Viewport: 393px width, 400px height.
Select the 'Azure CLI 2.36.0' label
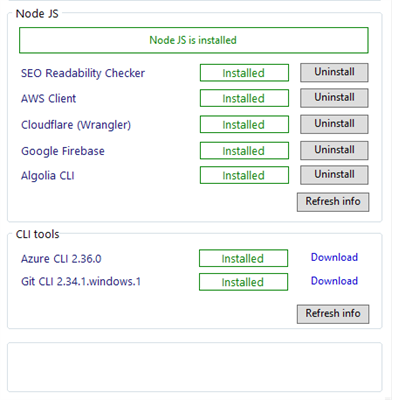61,259
